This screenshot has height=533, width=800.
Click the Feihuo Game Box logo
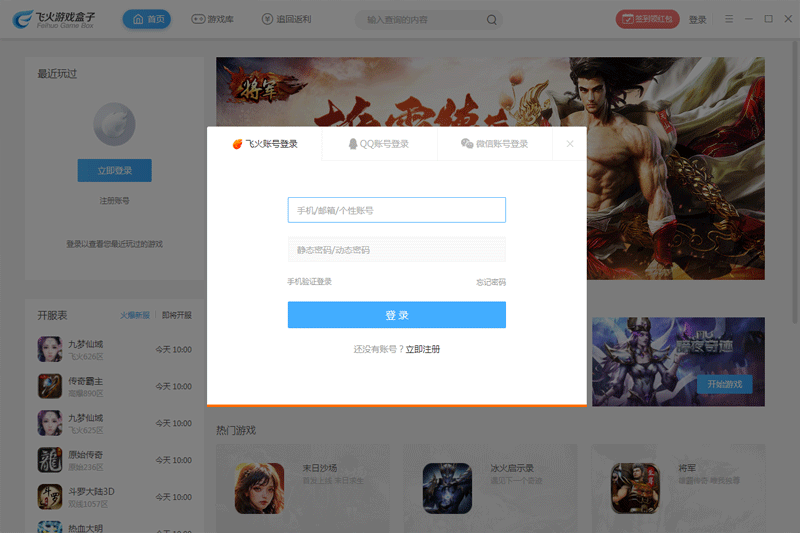[53, 19]
